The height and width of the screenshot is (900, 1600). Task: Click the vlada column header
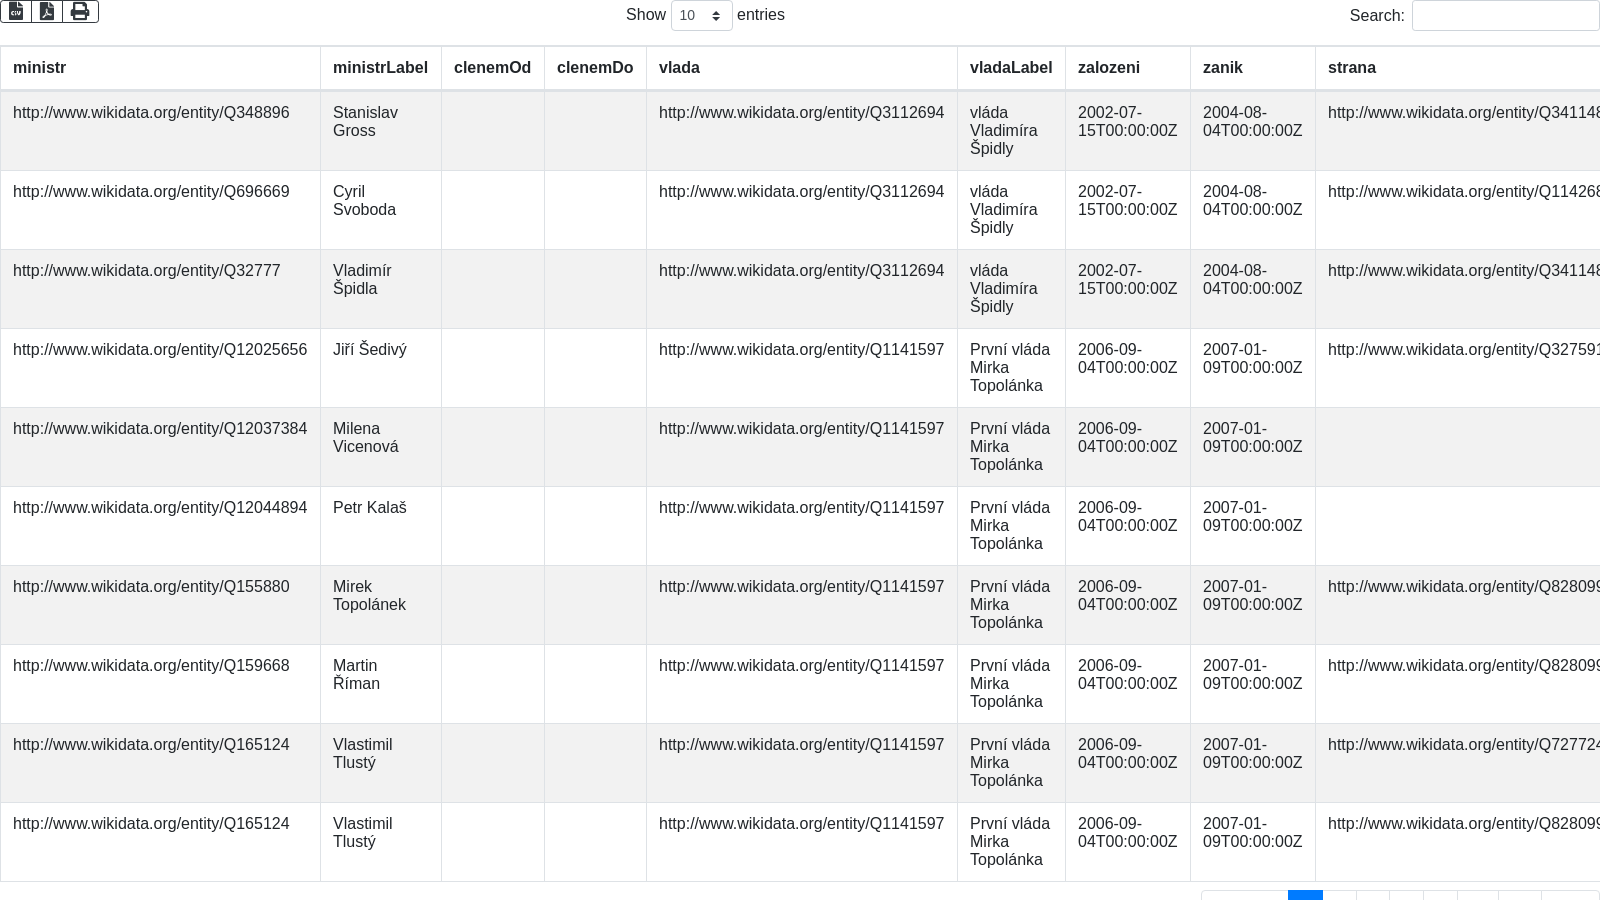(679, 68)
